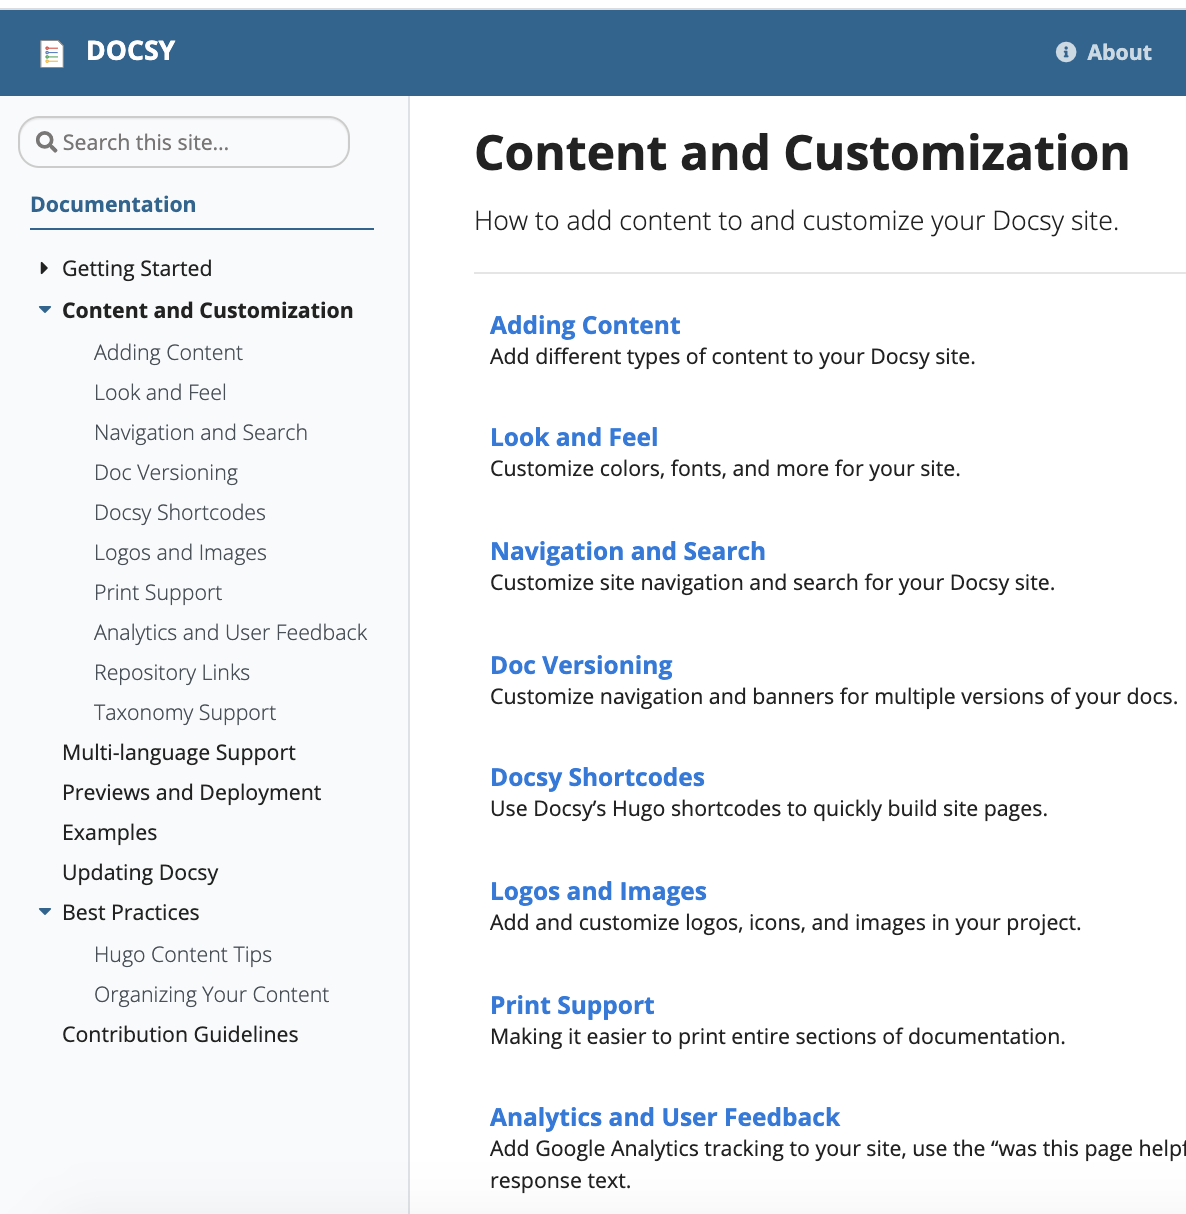Open Repository Links in sidebar
The width and height of the screenshot is (1186, 1214).
pos(172,672)
